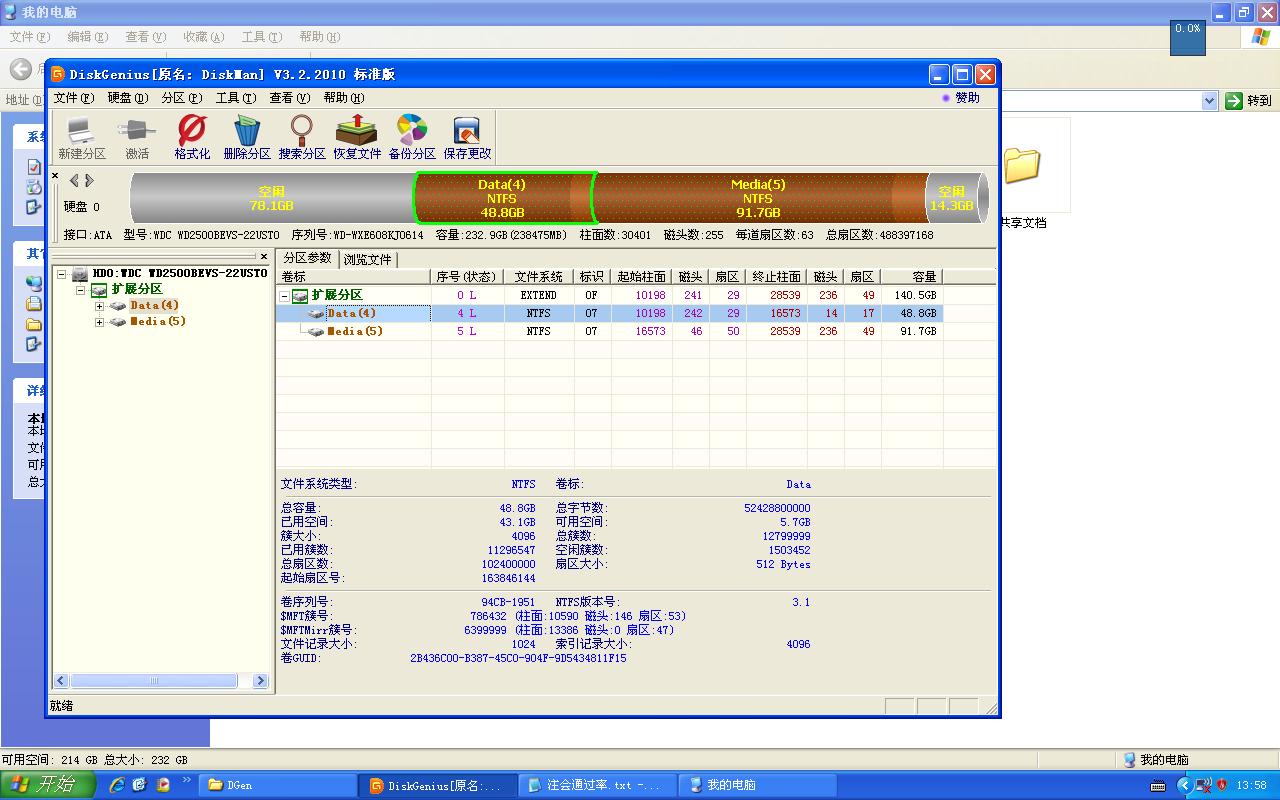Switch to 我的电脑 taskbar window
This screenshot has width=1280, height=800.
click(758, 785)
